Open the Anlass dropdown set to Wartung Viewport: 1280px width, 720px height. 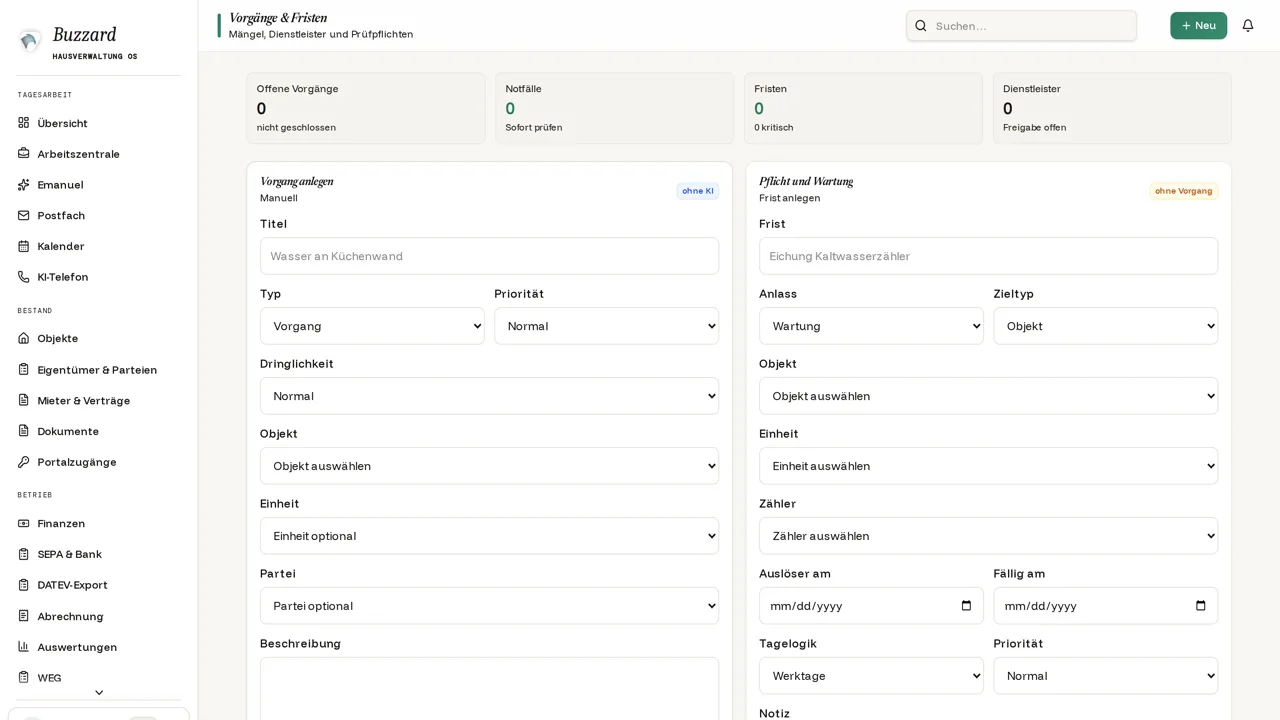(x=871, y=326)
